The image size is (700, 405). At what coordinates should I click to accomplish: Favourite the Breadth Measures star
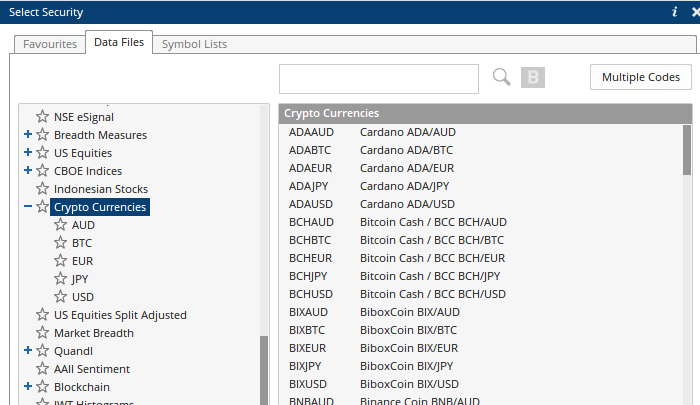(42, 134)
